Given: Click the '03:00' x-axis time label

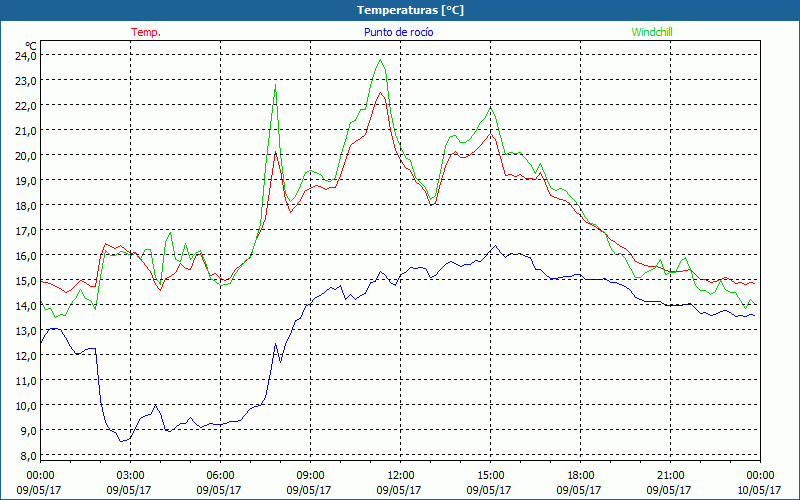Looking at the screenshot, I should click(130, 476).
